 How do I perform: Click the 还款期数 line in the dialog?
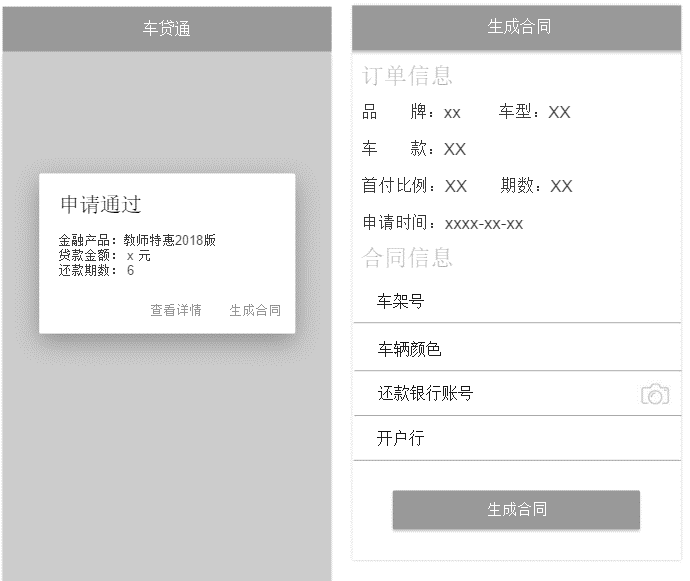coord(96,270)
